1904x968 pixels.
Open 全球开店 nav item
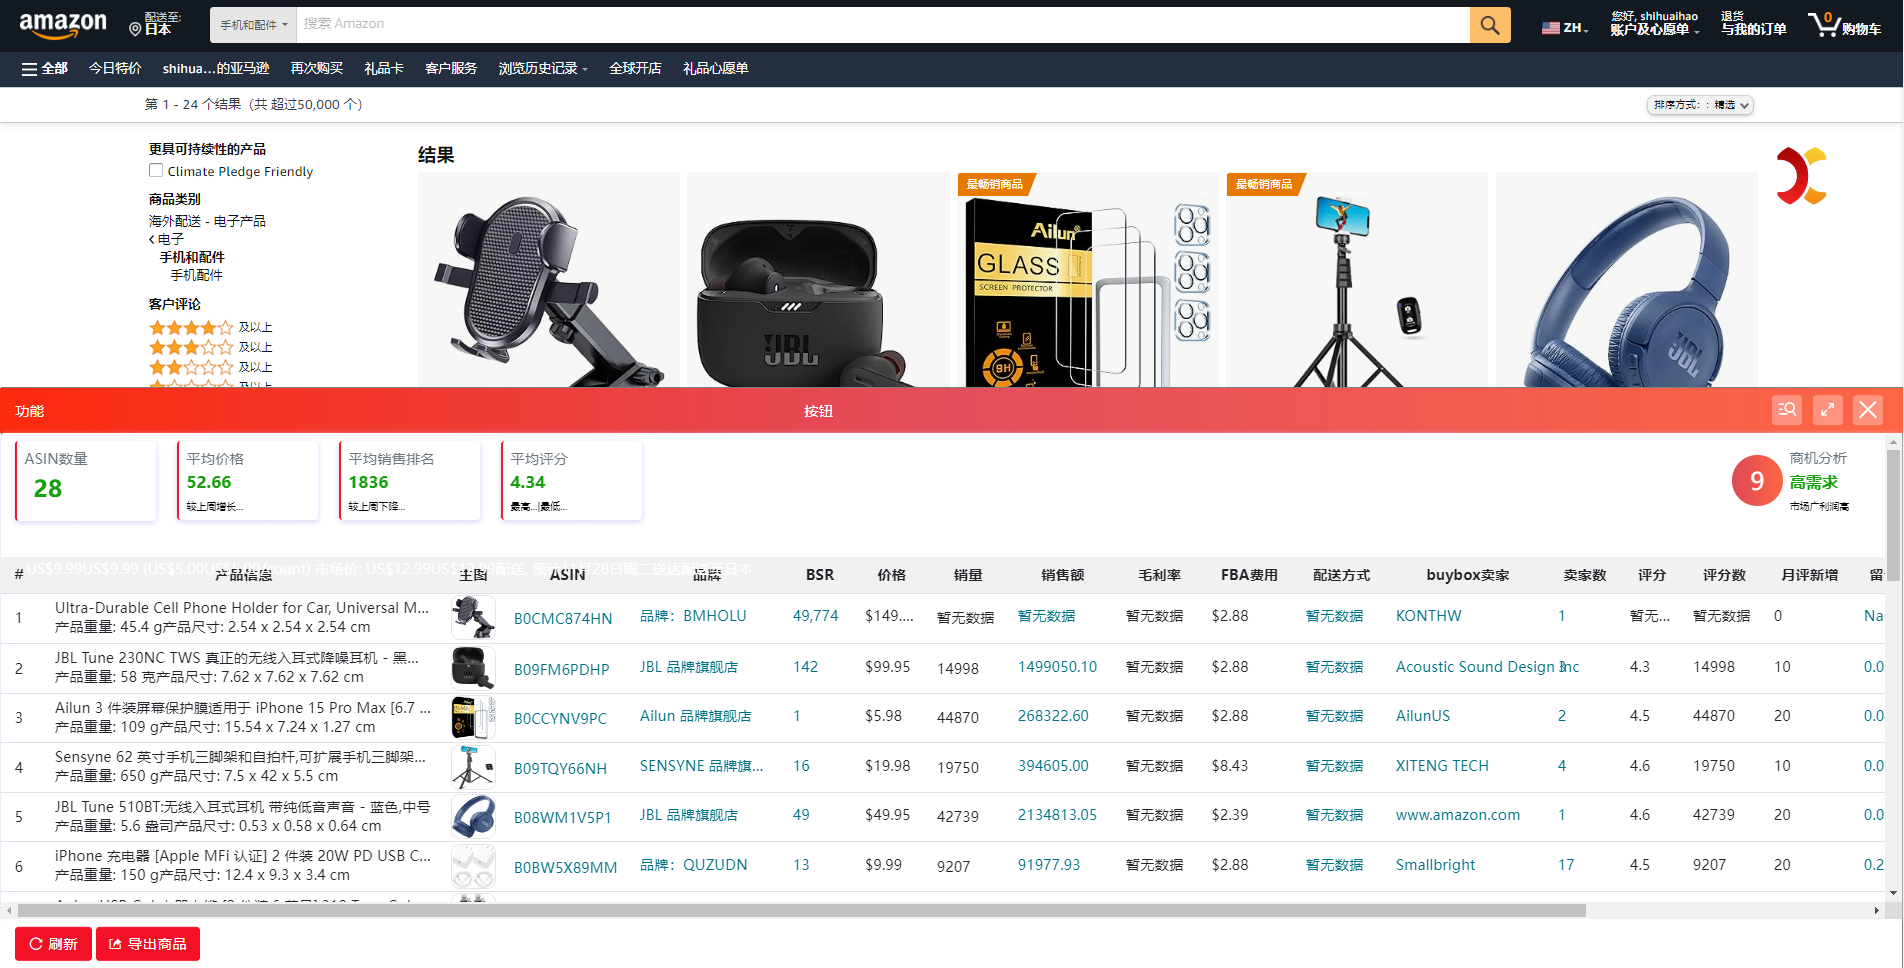pos(635,68)
